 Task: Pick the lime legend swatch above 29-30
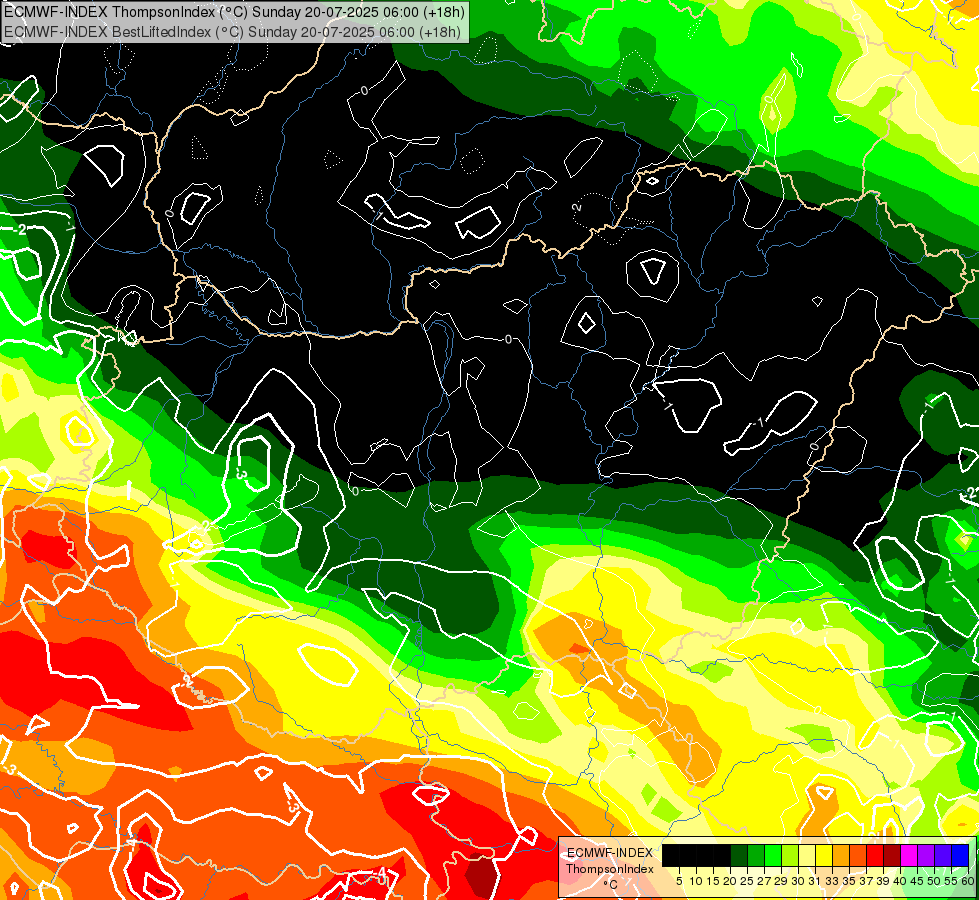pos(790,856)
